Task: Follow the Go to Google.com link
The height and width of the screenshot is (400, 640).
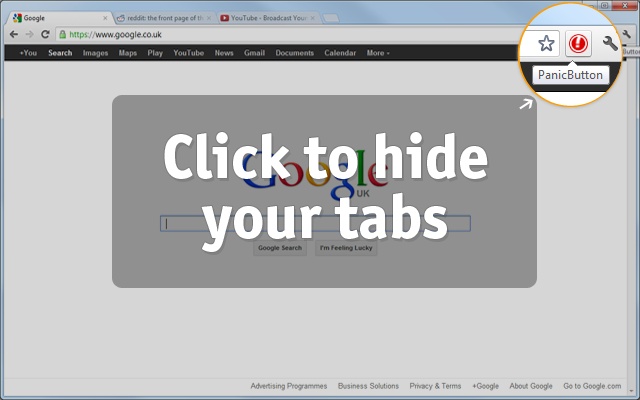Action: [598, 386]
